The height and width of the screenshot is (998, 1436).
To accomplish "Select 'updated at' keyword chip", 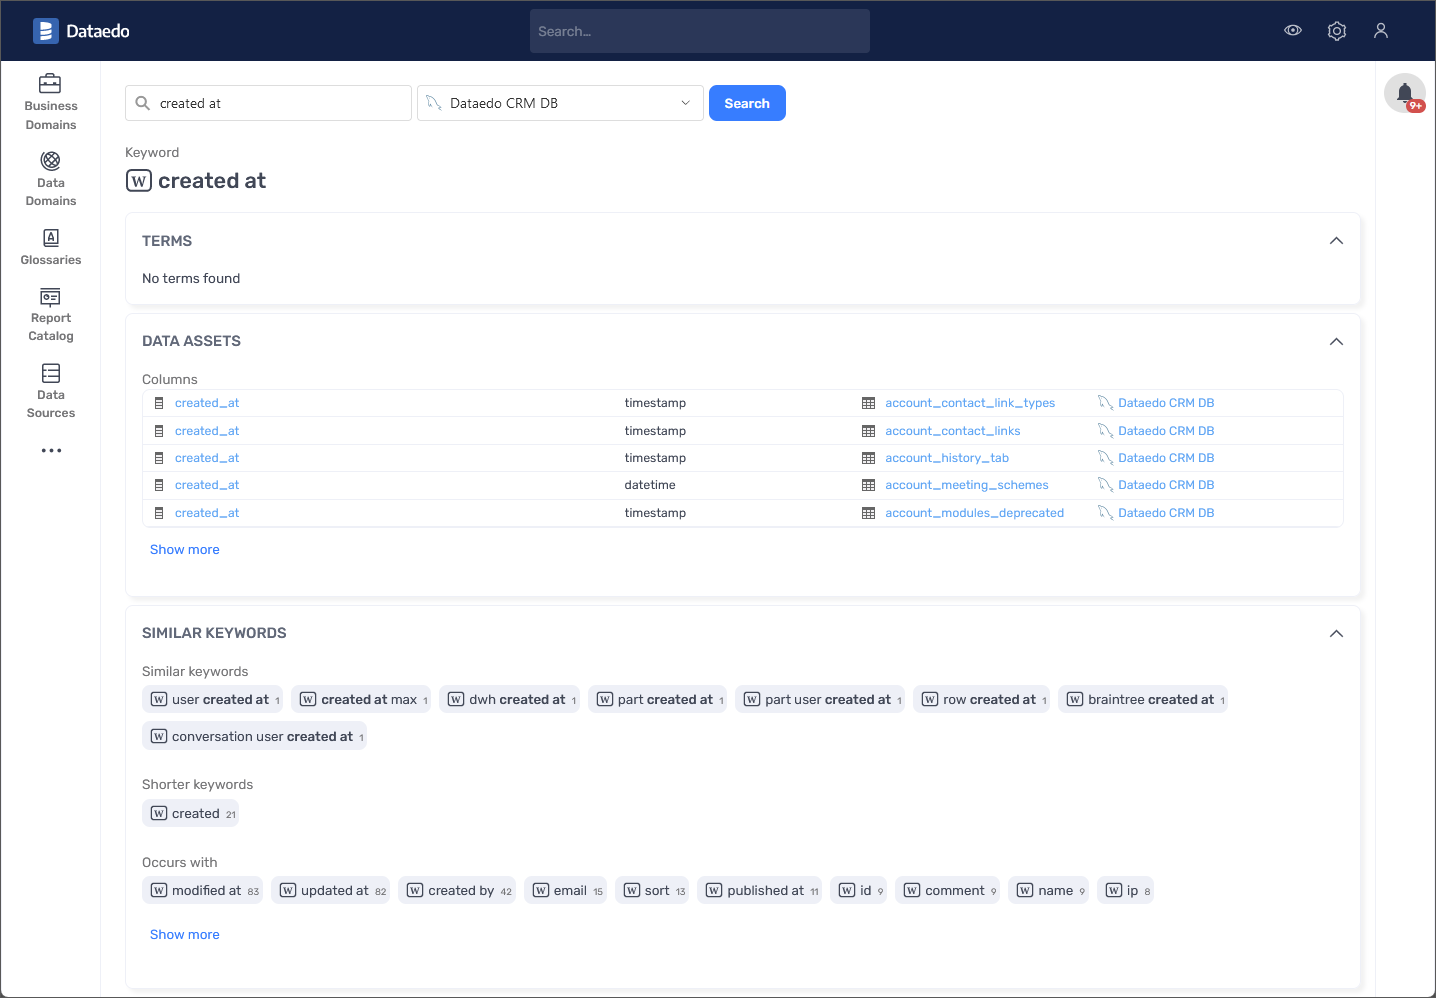I will 331,891.
